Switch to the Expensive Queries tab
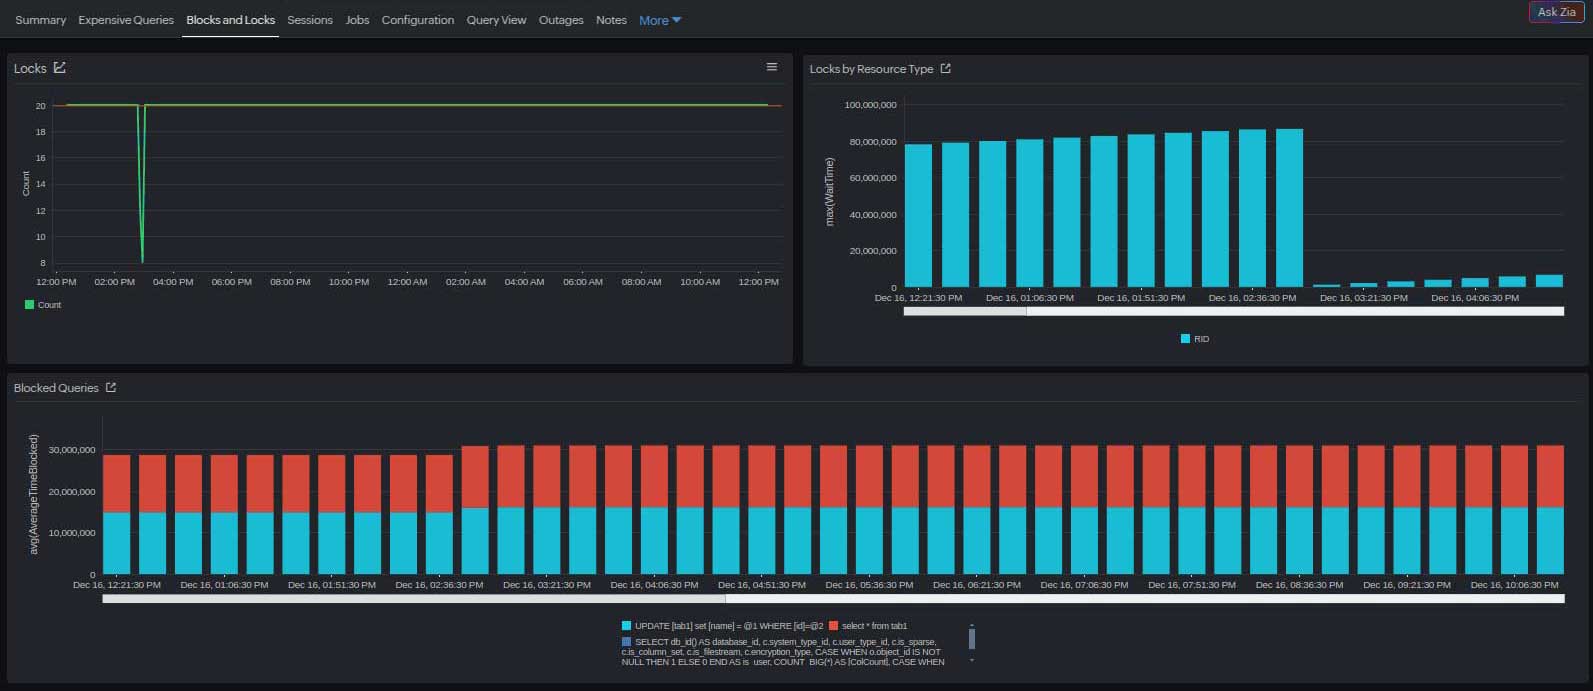Screen dimensions: 1593x691 (x=126, y=20)
